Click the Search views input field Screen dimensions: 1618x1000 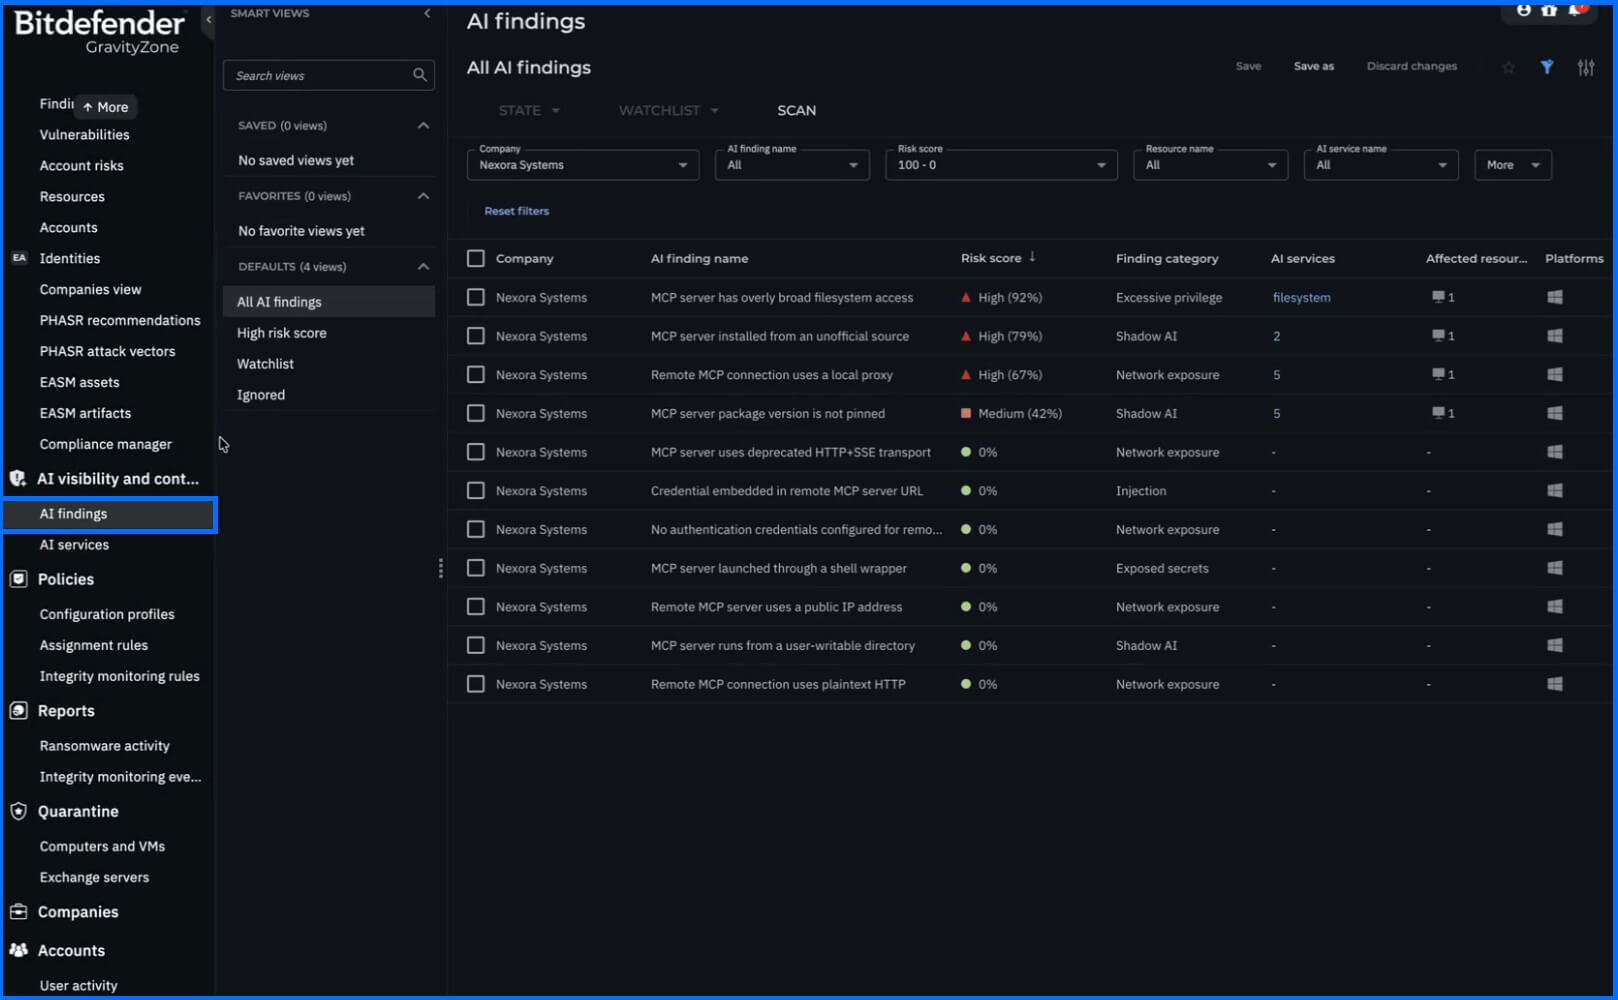[316, 75]
